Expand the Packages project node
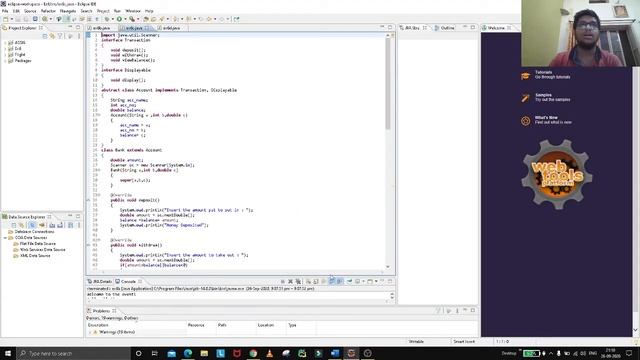This screenshot has height=360, width=640. click(5, 60)
